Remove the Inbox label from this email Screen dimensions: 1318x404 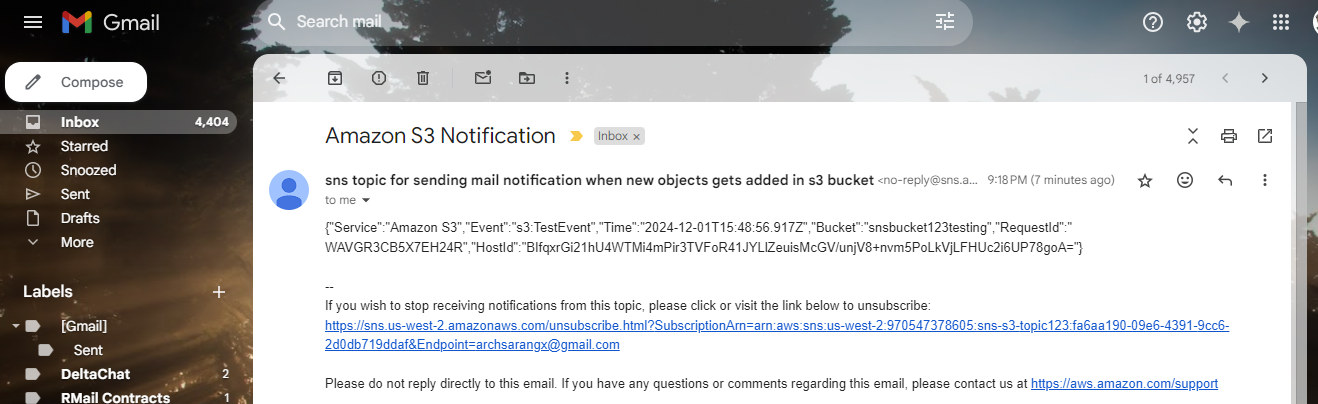637,136
